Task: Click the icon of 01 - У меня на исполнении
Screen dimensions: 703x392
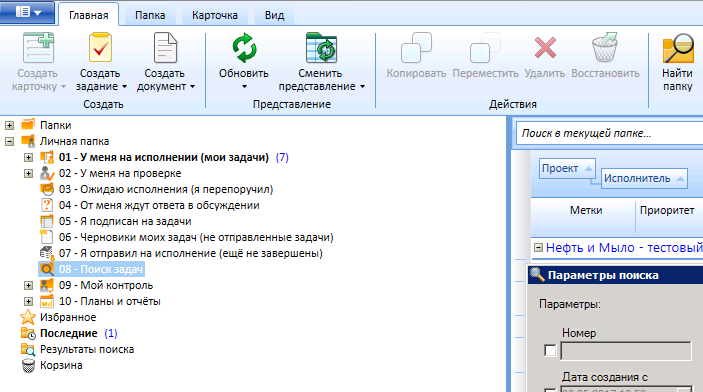Action: 47,157
